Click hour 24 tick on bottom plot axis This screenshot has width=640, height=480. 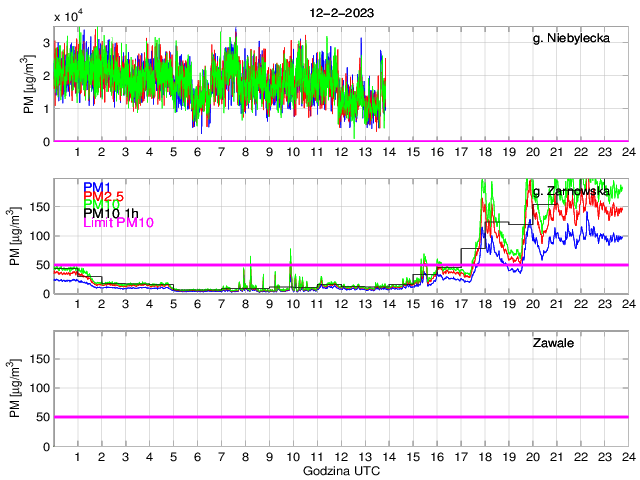627,457
